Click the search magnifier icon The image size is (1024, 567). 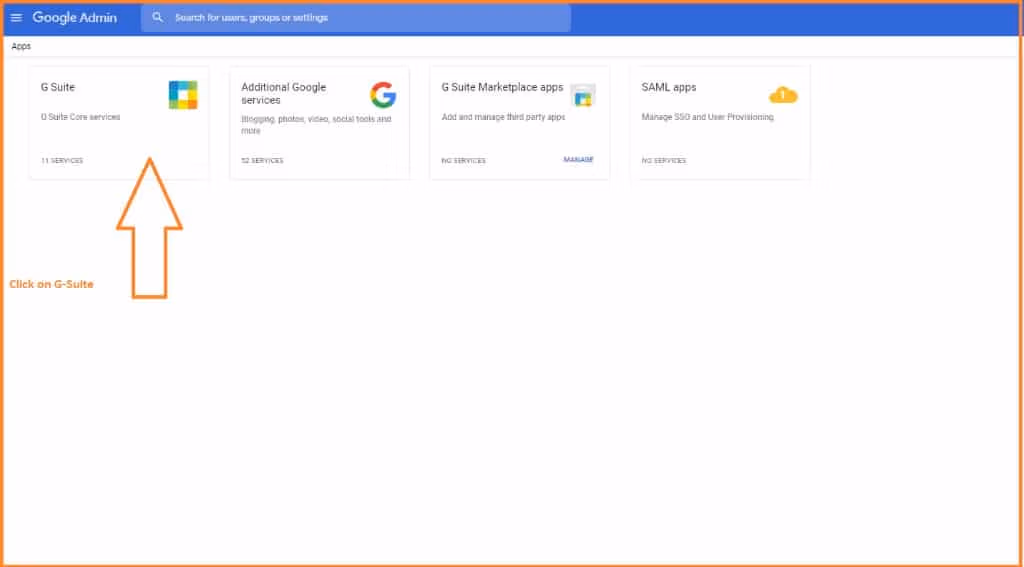158,18
